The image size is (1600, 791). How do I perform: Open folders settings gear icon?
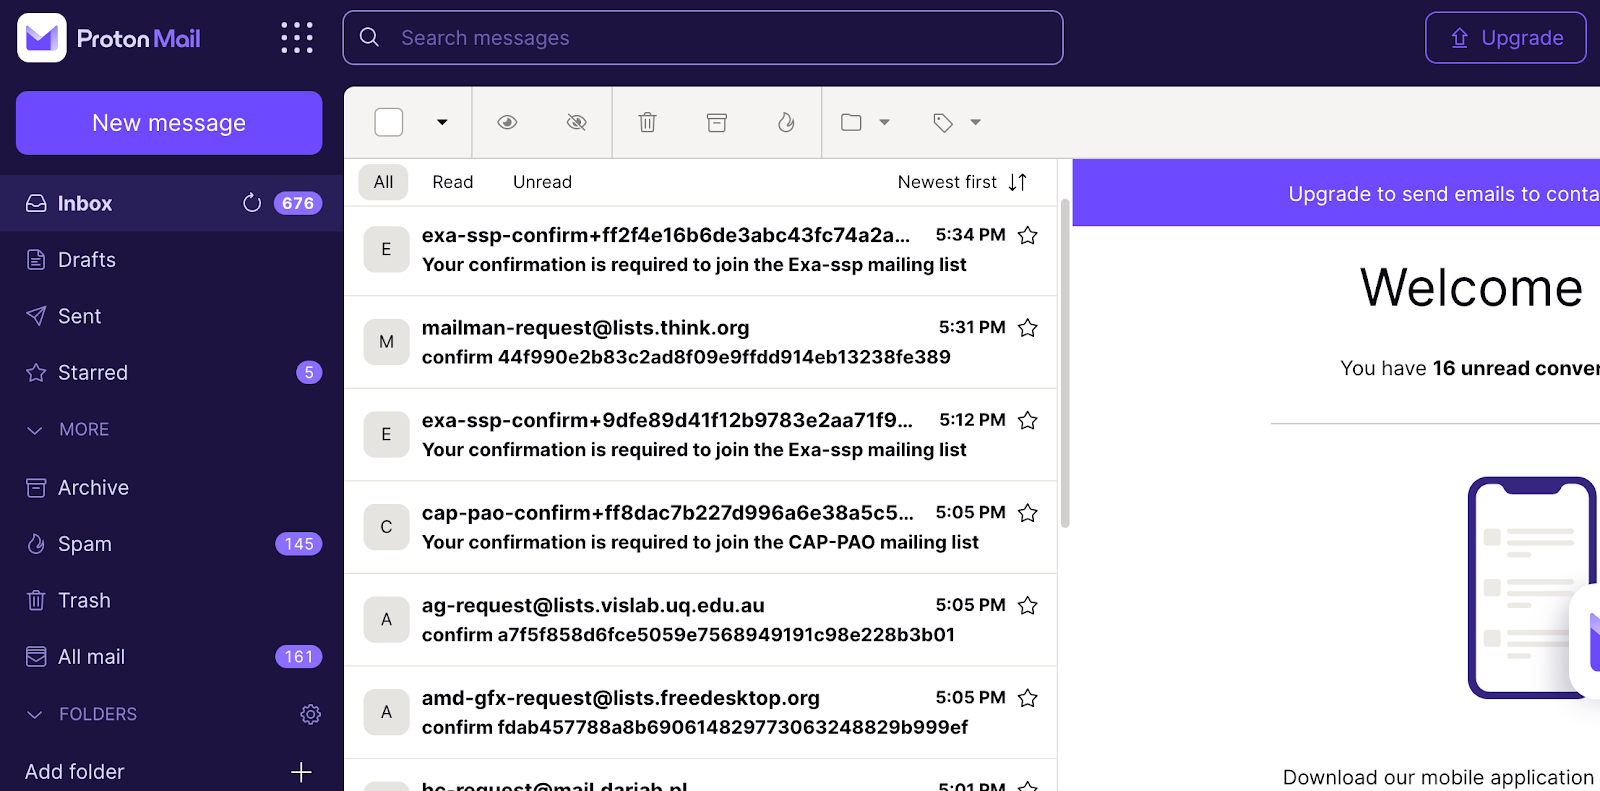point(311,714)
